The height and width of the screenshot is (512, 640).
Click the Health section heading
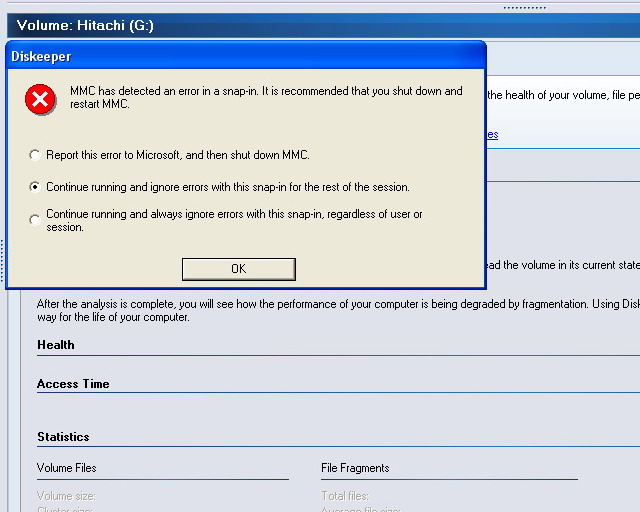[56, 345]
